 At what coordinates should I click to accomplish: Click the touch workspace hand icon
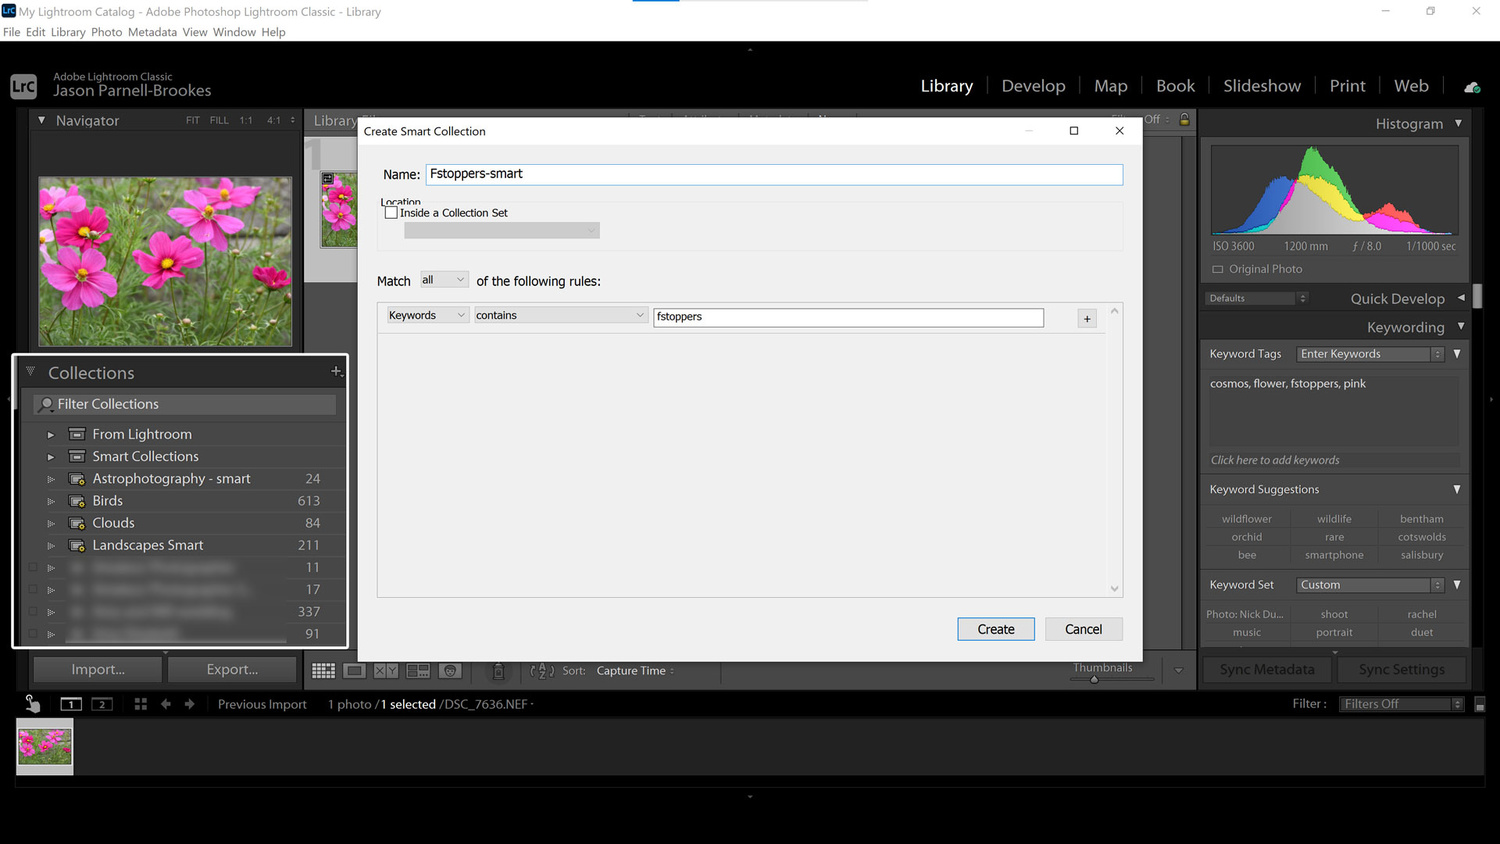[x=32, y=704]
